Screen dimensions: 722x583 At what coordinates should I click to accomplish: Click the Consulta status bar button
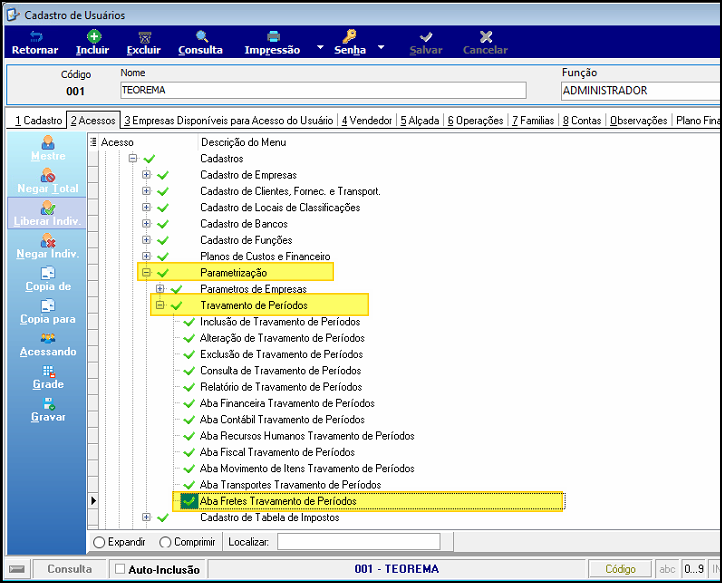tap(70, 569)
